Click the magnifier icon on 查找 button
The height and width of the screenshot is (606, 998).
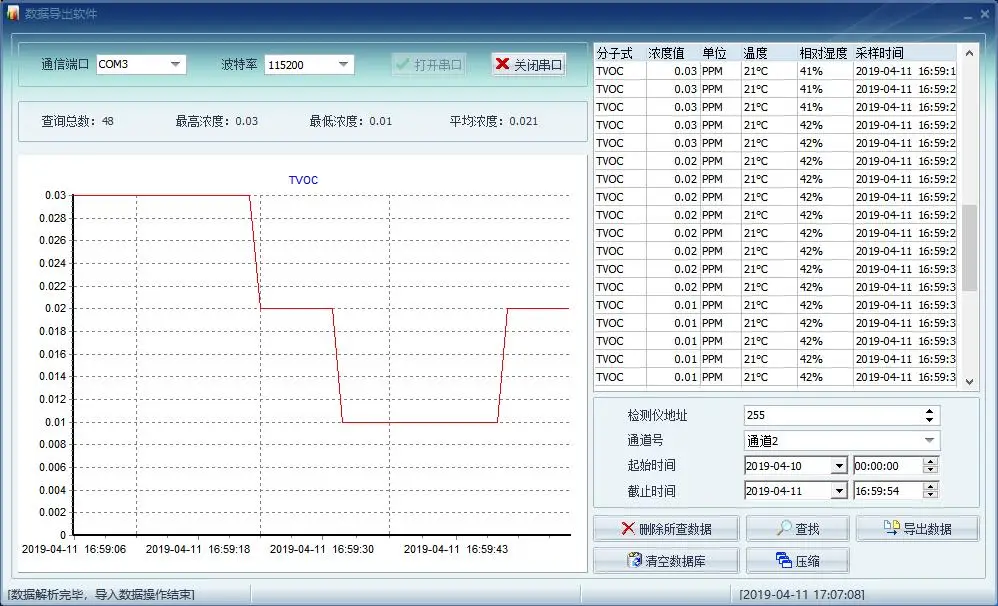click(x=784, y=528)
